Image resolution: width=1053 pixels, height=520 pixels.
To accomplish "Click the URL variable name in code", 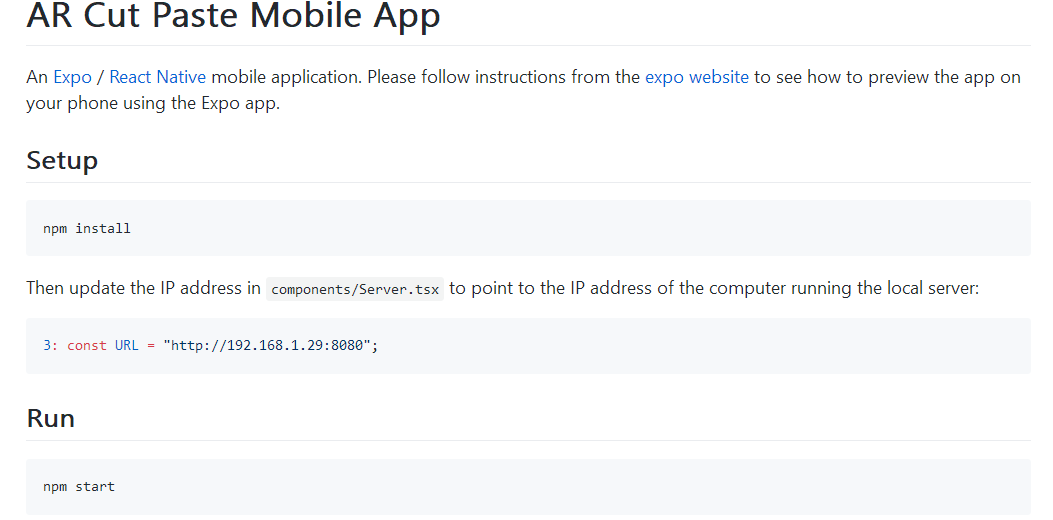I will (x=127, y=346).
